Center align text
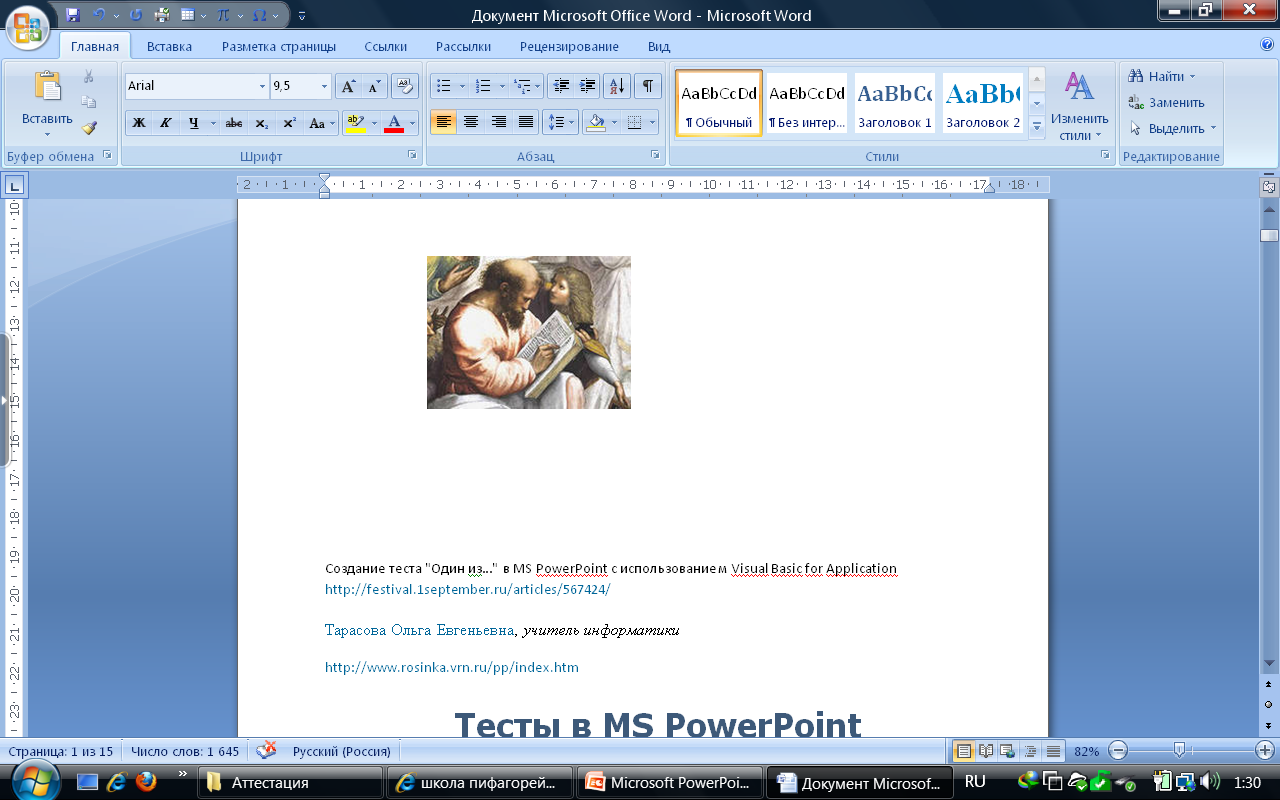The width and height of the screenshot is (1280, 800). pyautogui.click(x=471, y=123)
